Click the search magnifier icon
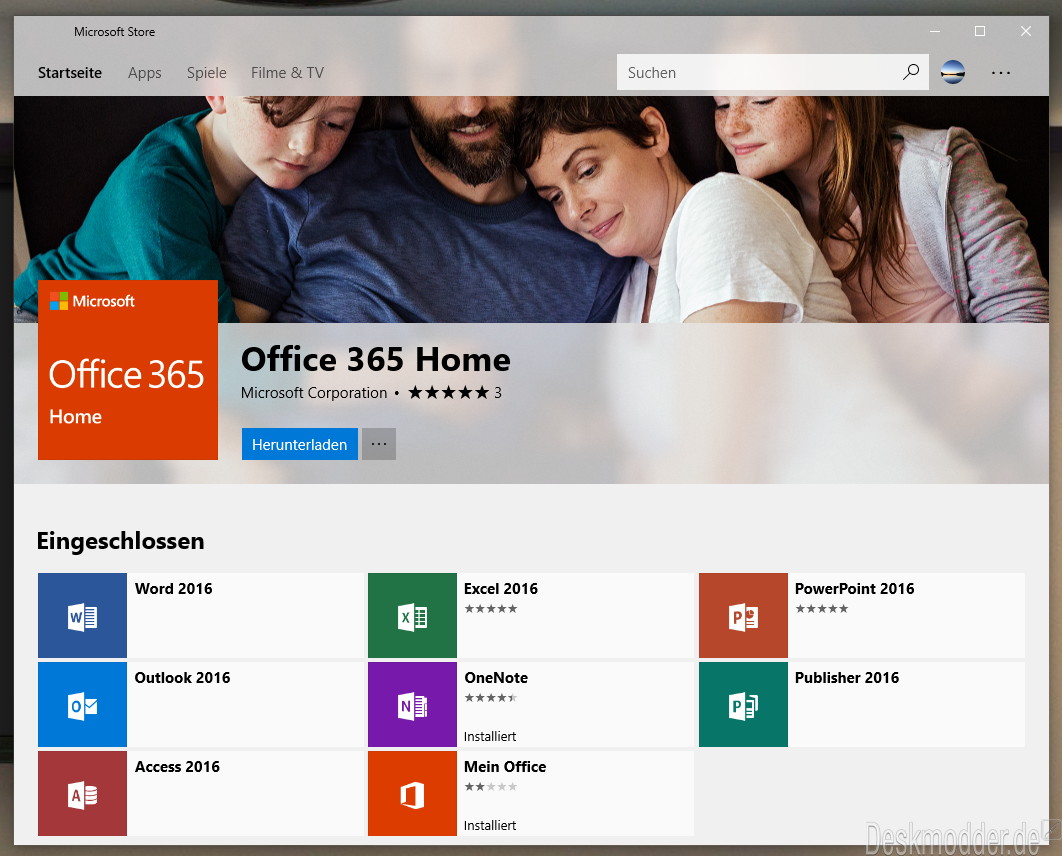The width and height of the screenshot is (1062, 856). tap(911, 72)
